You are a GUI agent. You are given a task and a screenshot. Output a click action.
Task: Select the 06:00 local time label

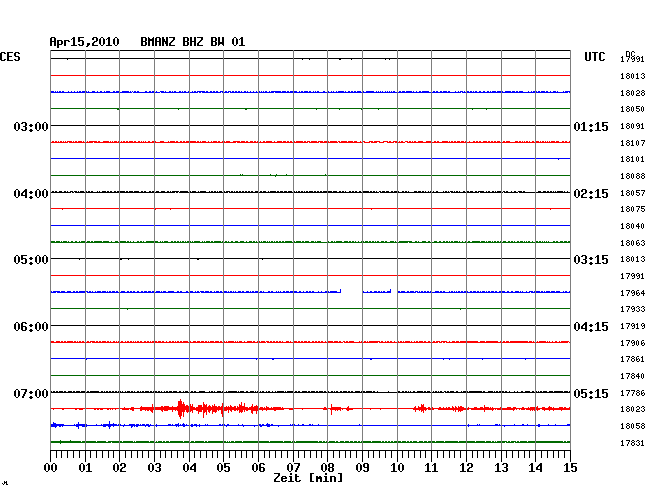pos(31,327)
